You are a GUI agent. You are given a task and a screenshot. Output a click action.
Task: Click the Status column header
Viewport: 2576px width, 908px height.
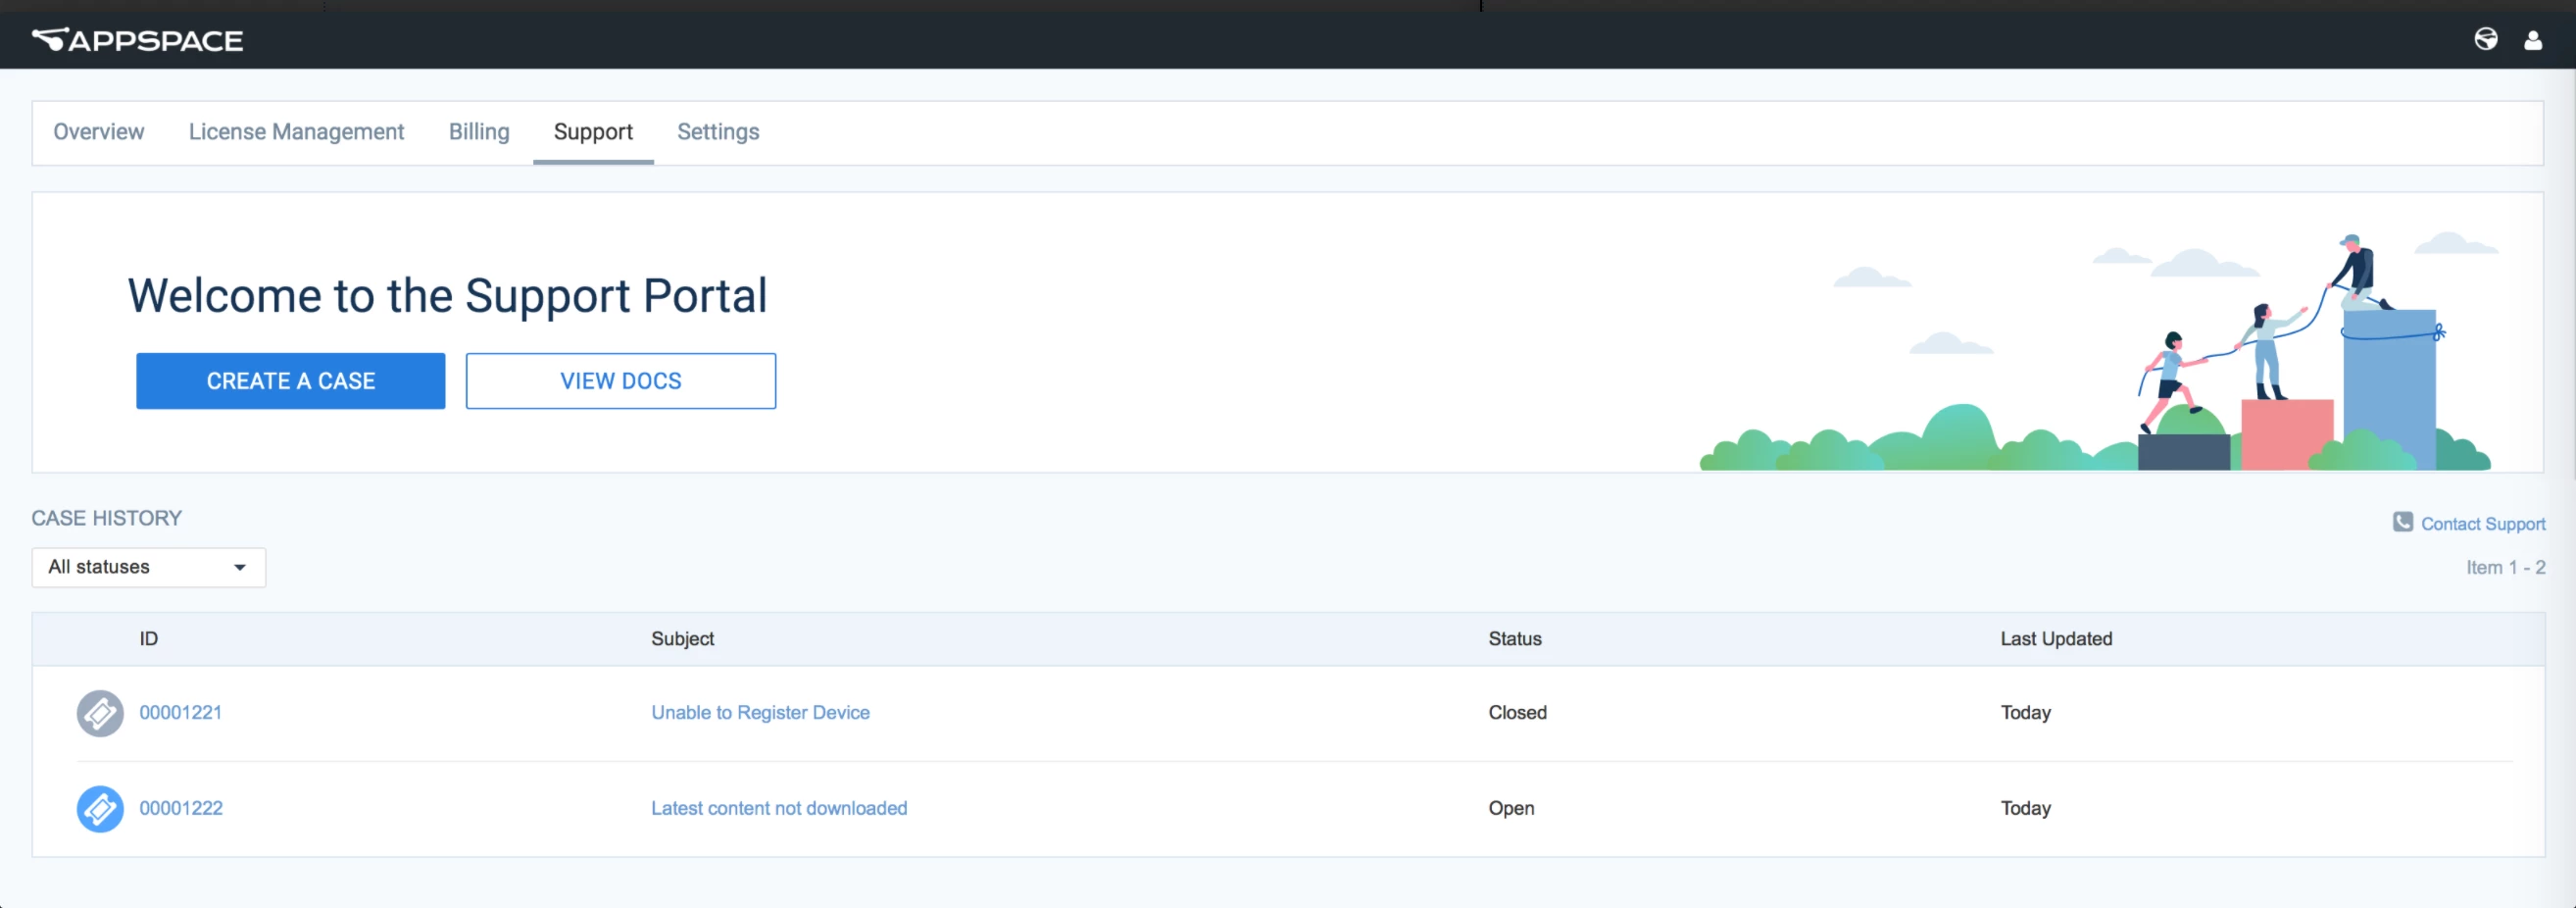(1515, 638)
